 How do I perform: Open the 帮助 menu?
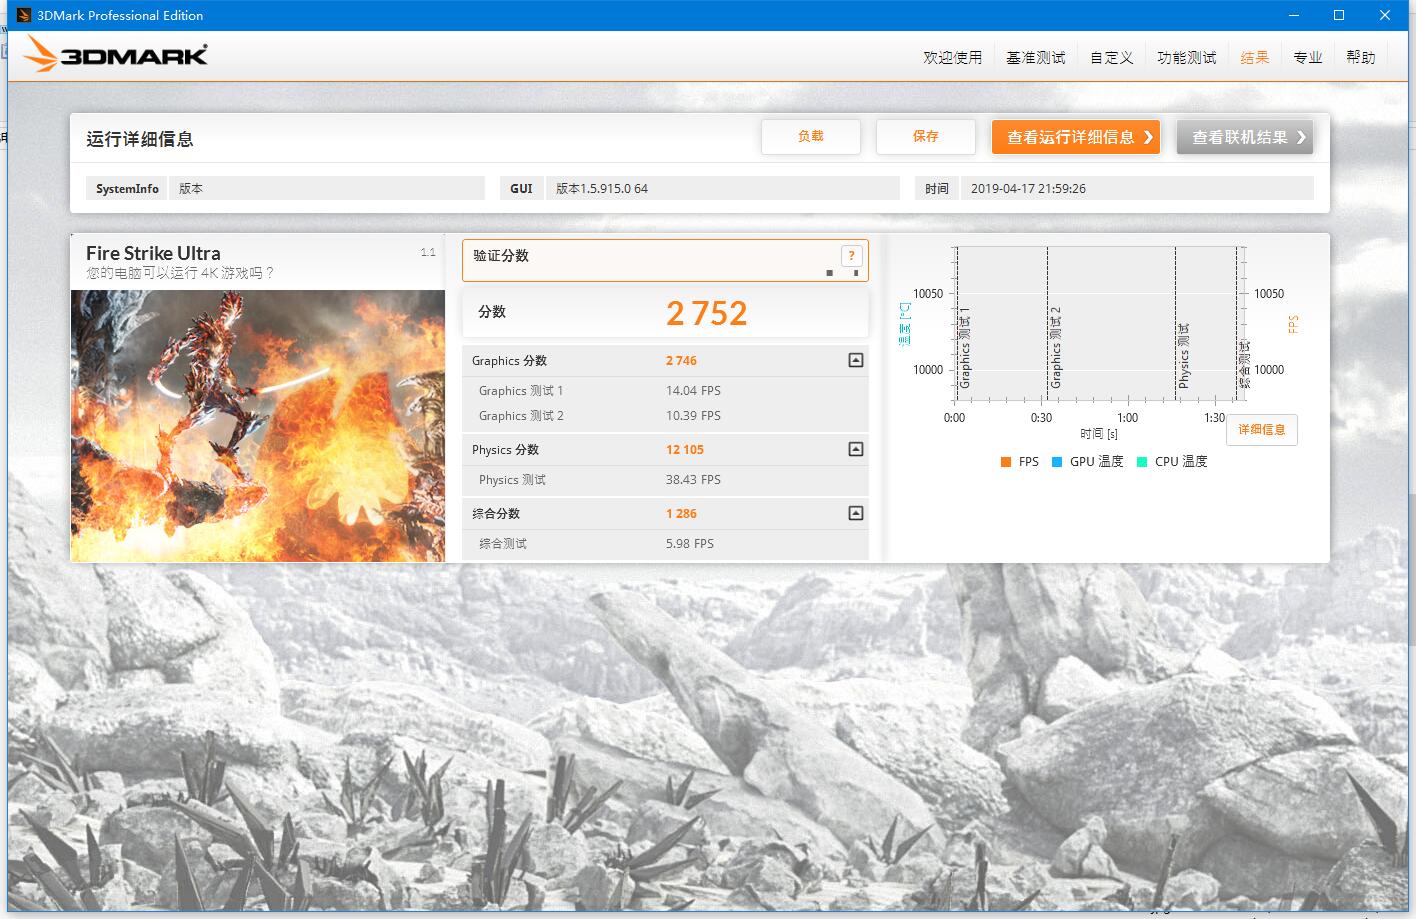pyautogui.click(x=1360, y=57)
